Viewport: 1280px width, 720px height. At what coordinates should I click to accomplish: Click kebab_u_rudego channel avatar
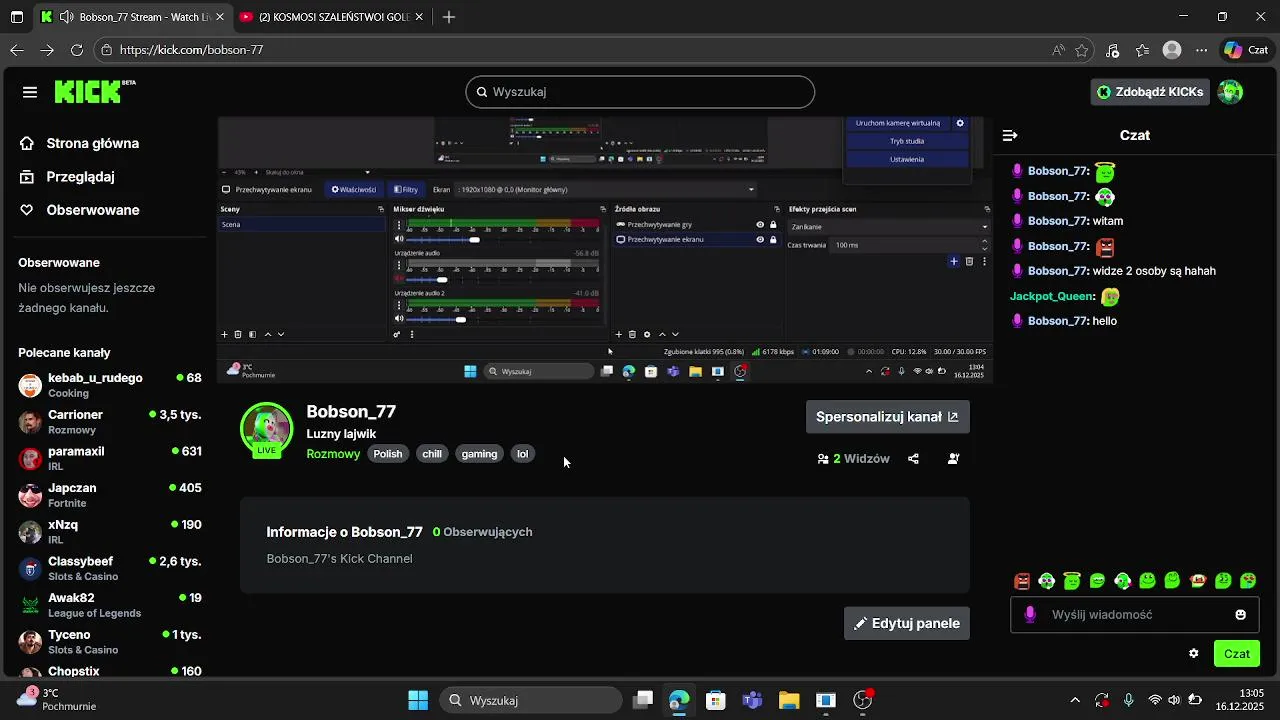30,385
